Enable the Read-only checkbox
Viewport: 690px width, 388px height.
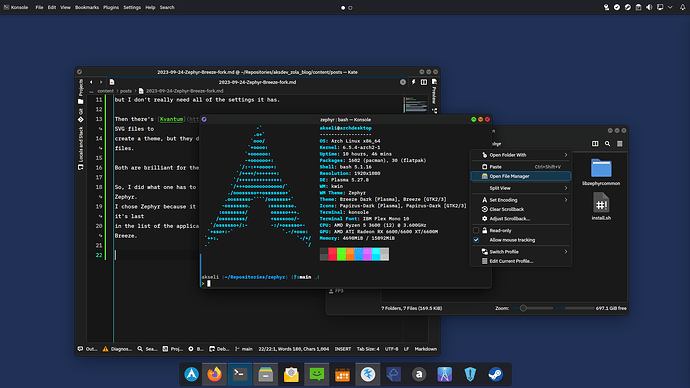point(476,230)
